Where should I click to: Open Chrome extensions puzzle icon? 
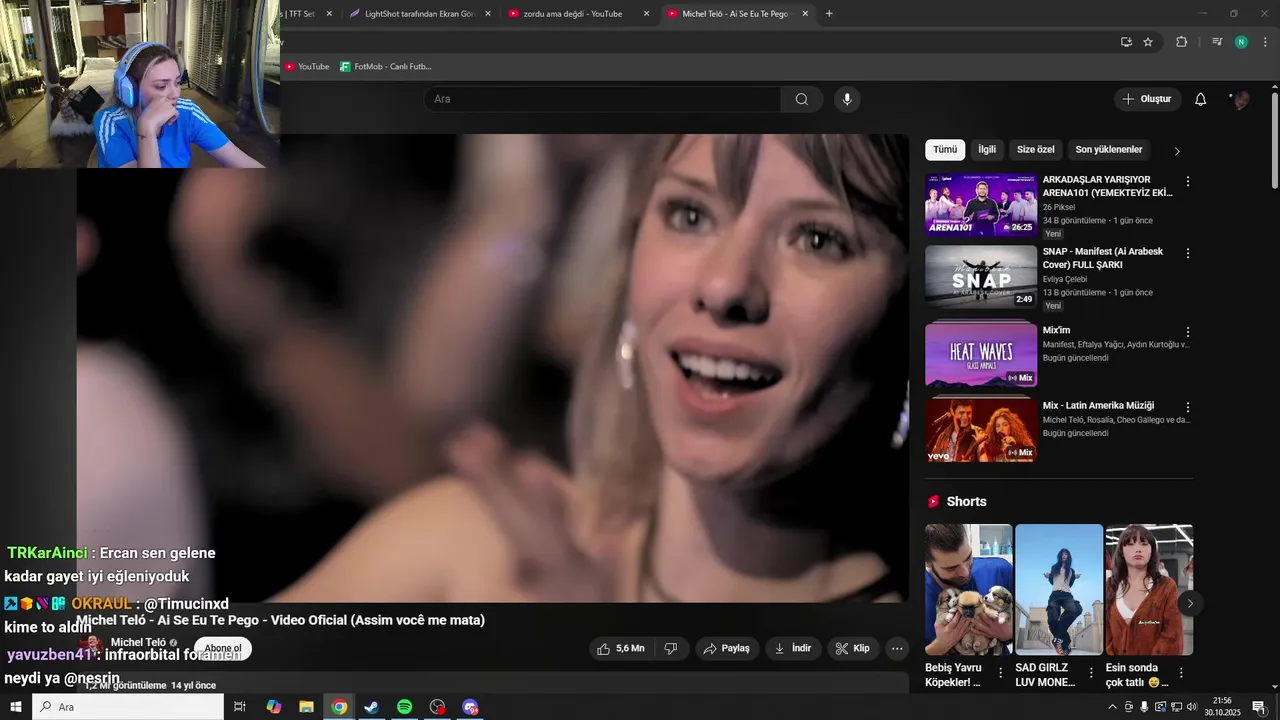[1181, 42]
